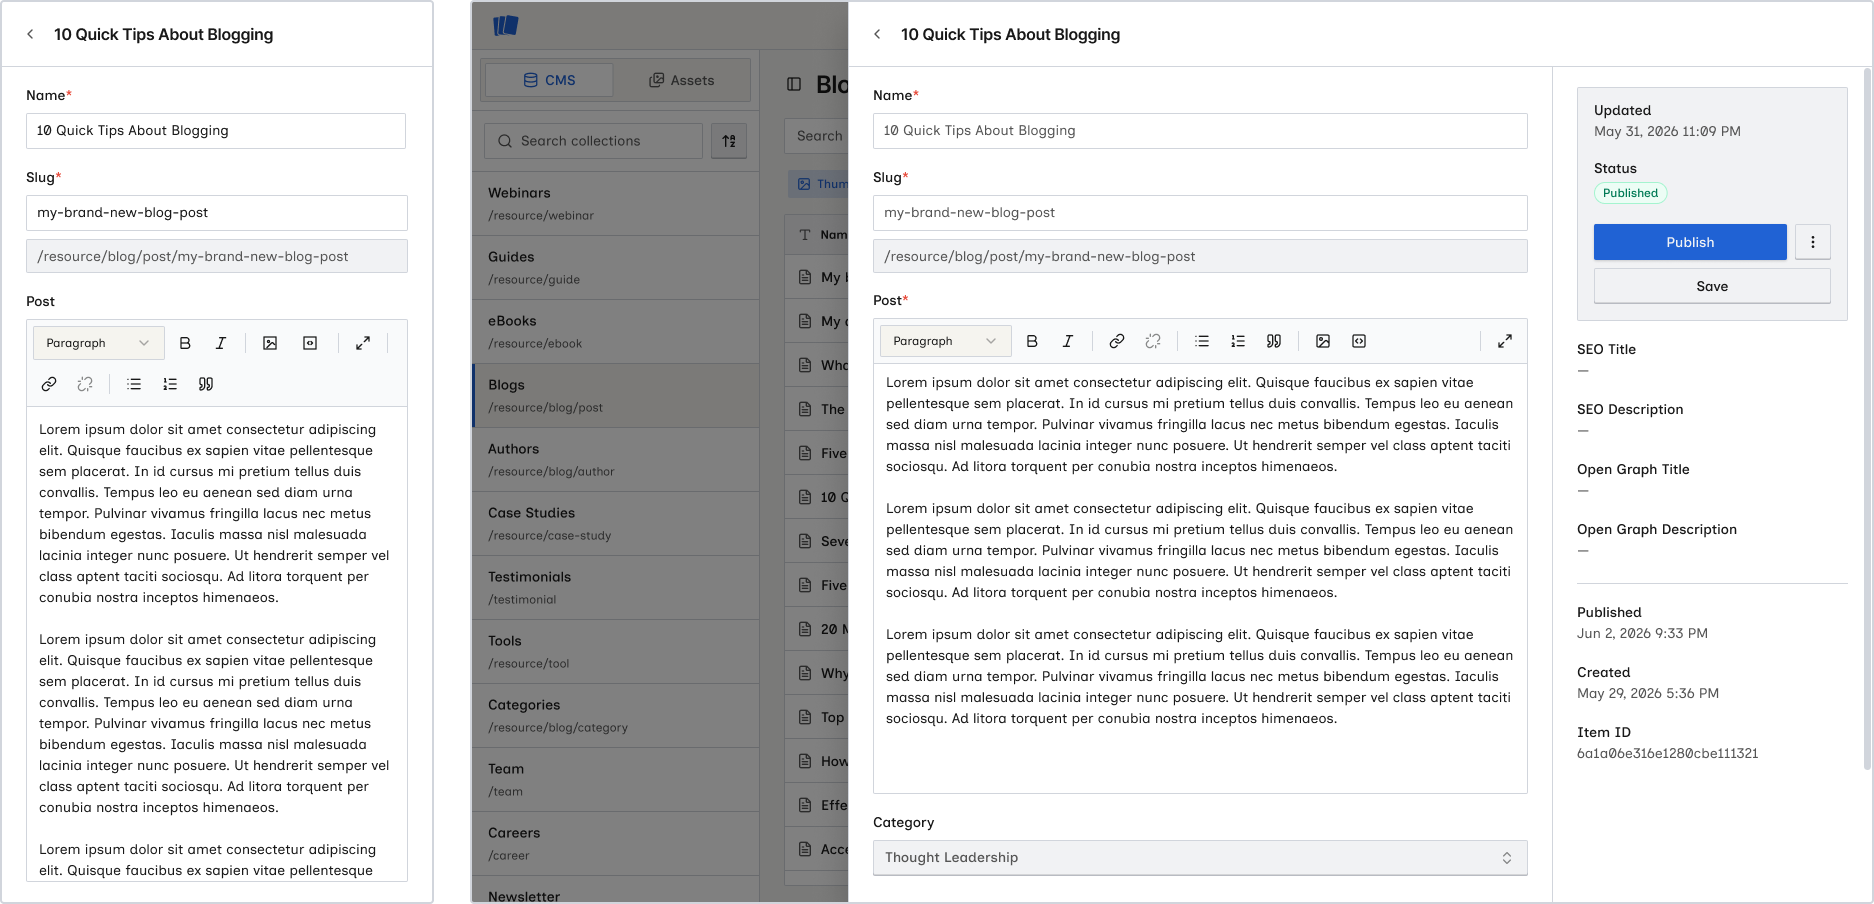The width and height of the screenshot is (1874, 904).
Task: Switch to the CMS tab
Action: pyautogui.click(x=549, y=80)
